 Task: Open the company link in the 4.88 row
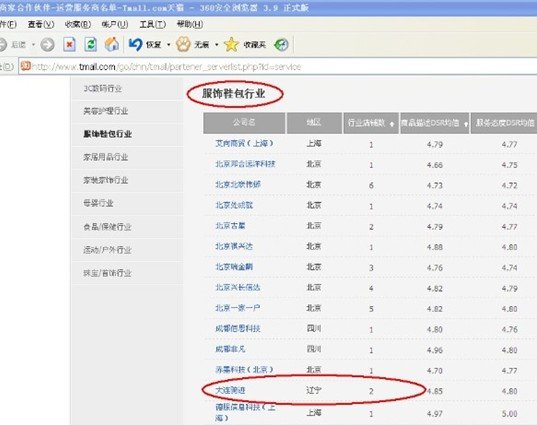point(234,246)
